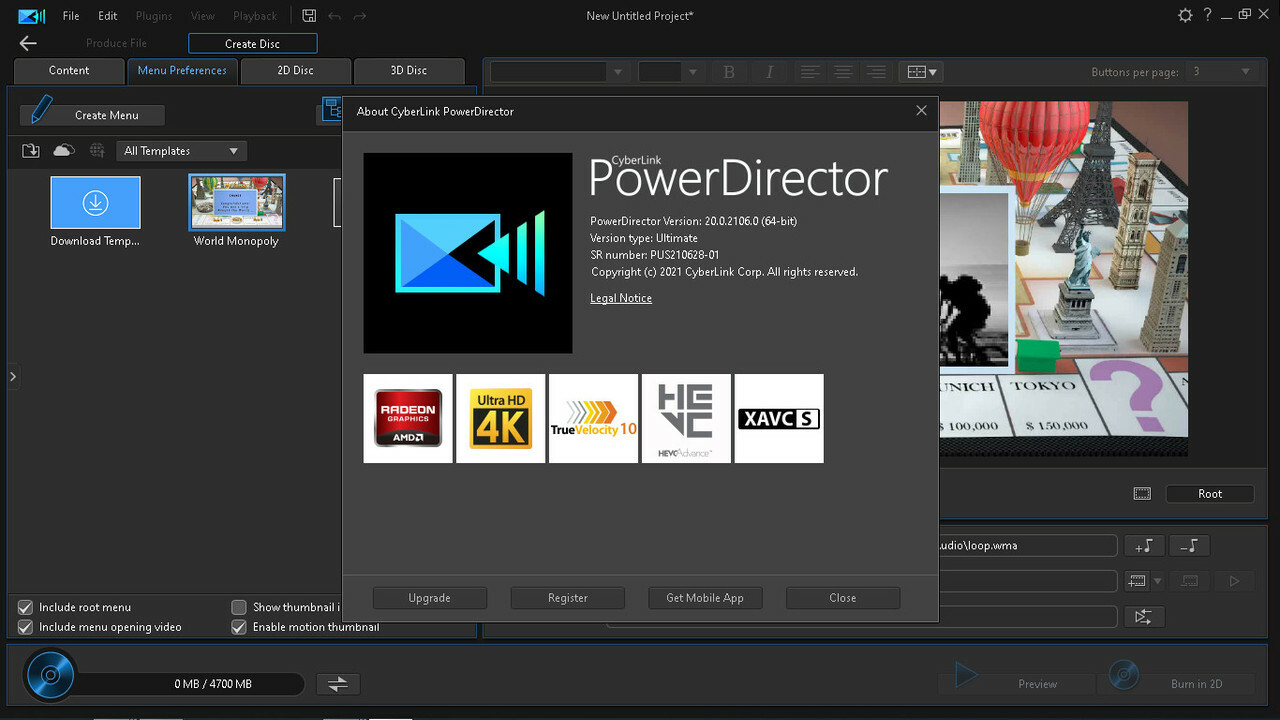Click the PowerDirector logo in title bar
Image resolution: width=1280 pixels, height=720 pixels.
point(31,16)
